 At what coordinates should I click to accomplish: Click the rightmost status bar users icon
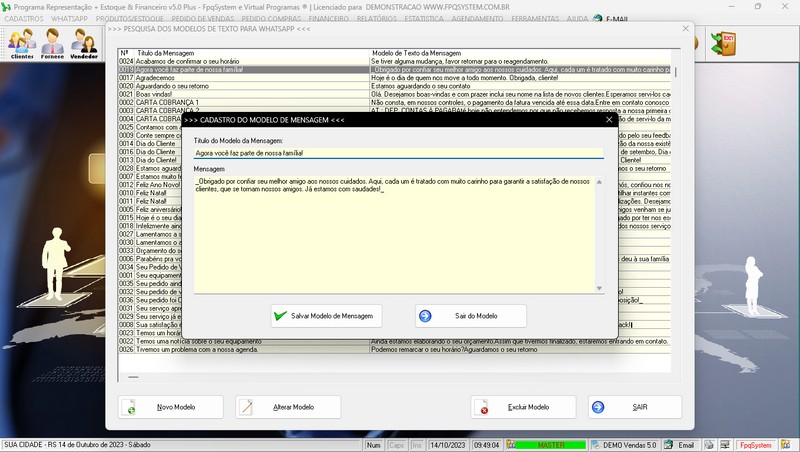coord(786,445)
